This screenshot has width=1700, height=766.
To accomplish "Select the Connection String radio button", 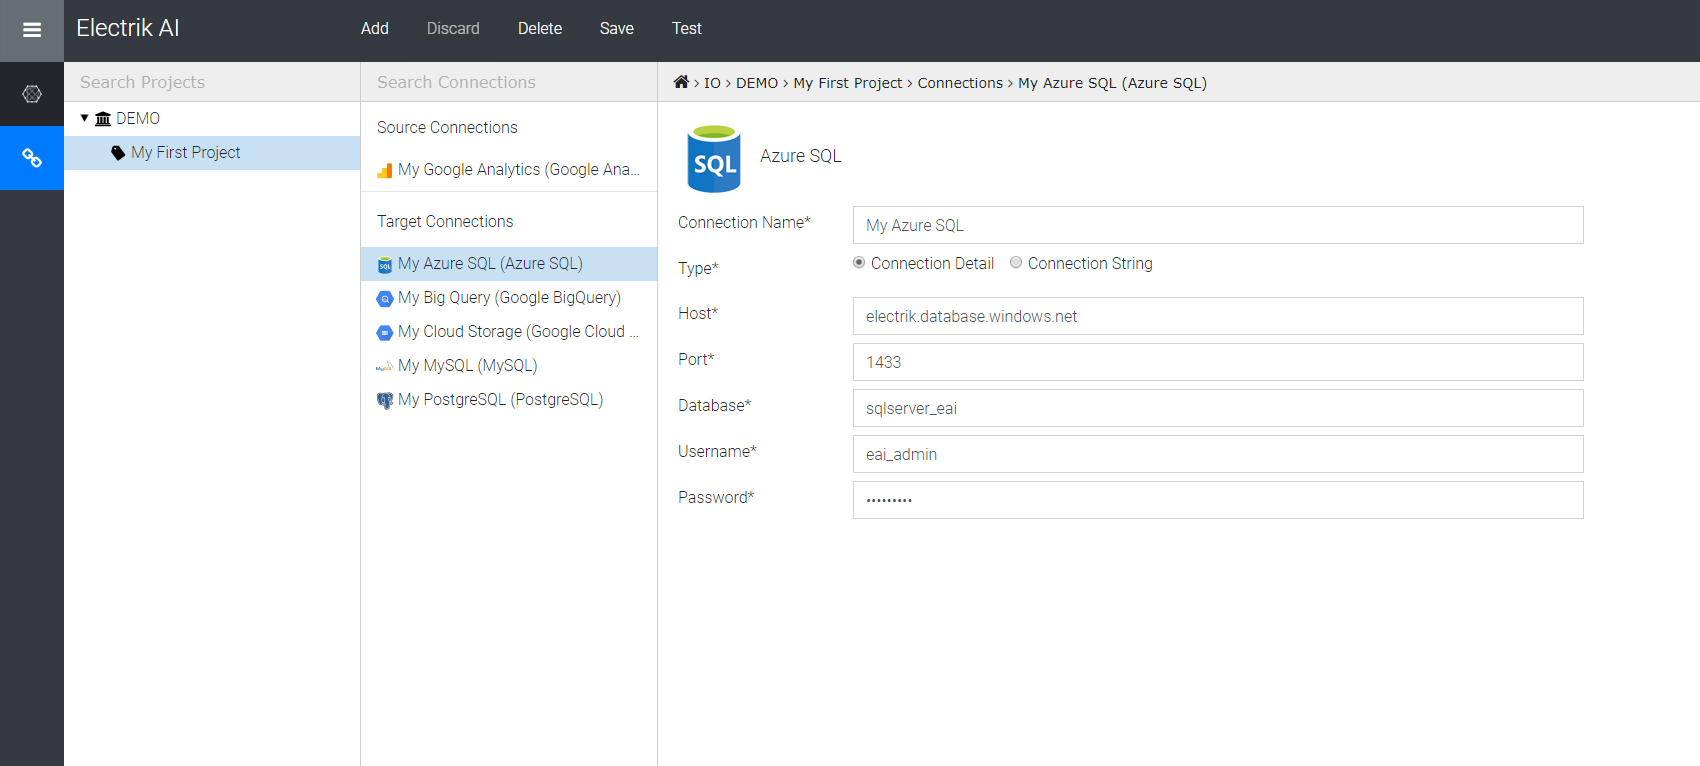I will 1016,263.
